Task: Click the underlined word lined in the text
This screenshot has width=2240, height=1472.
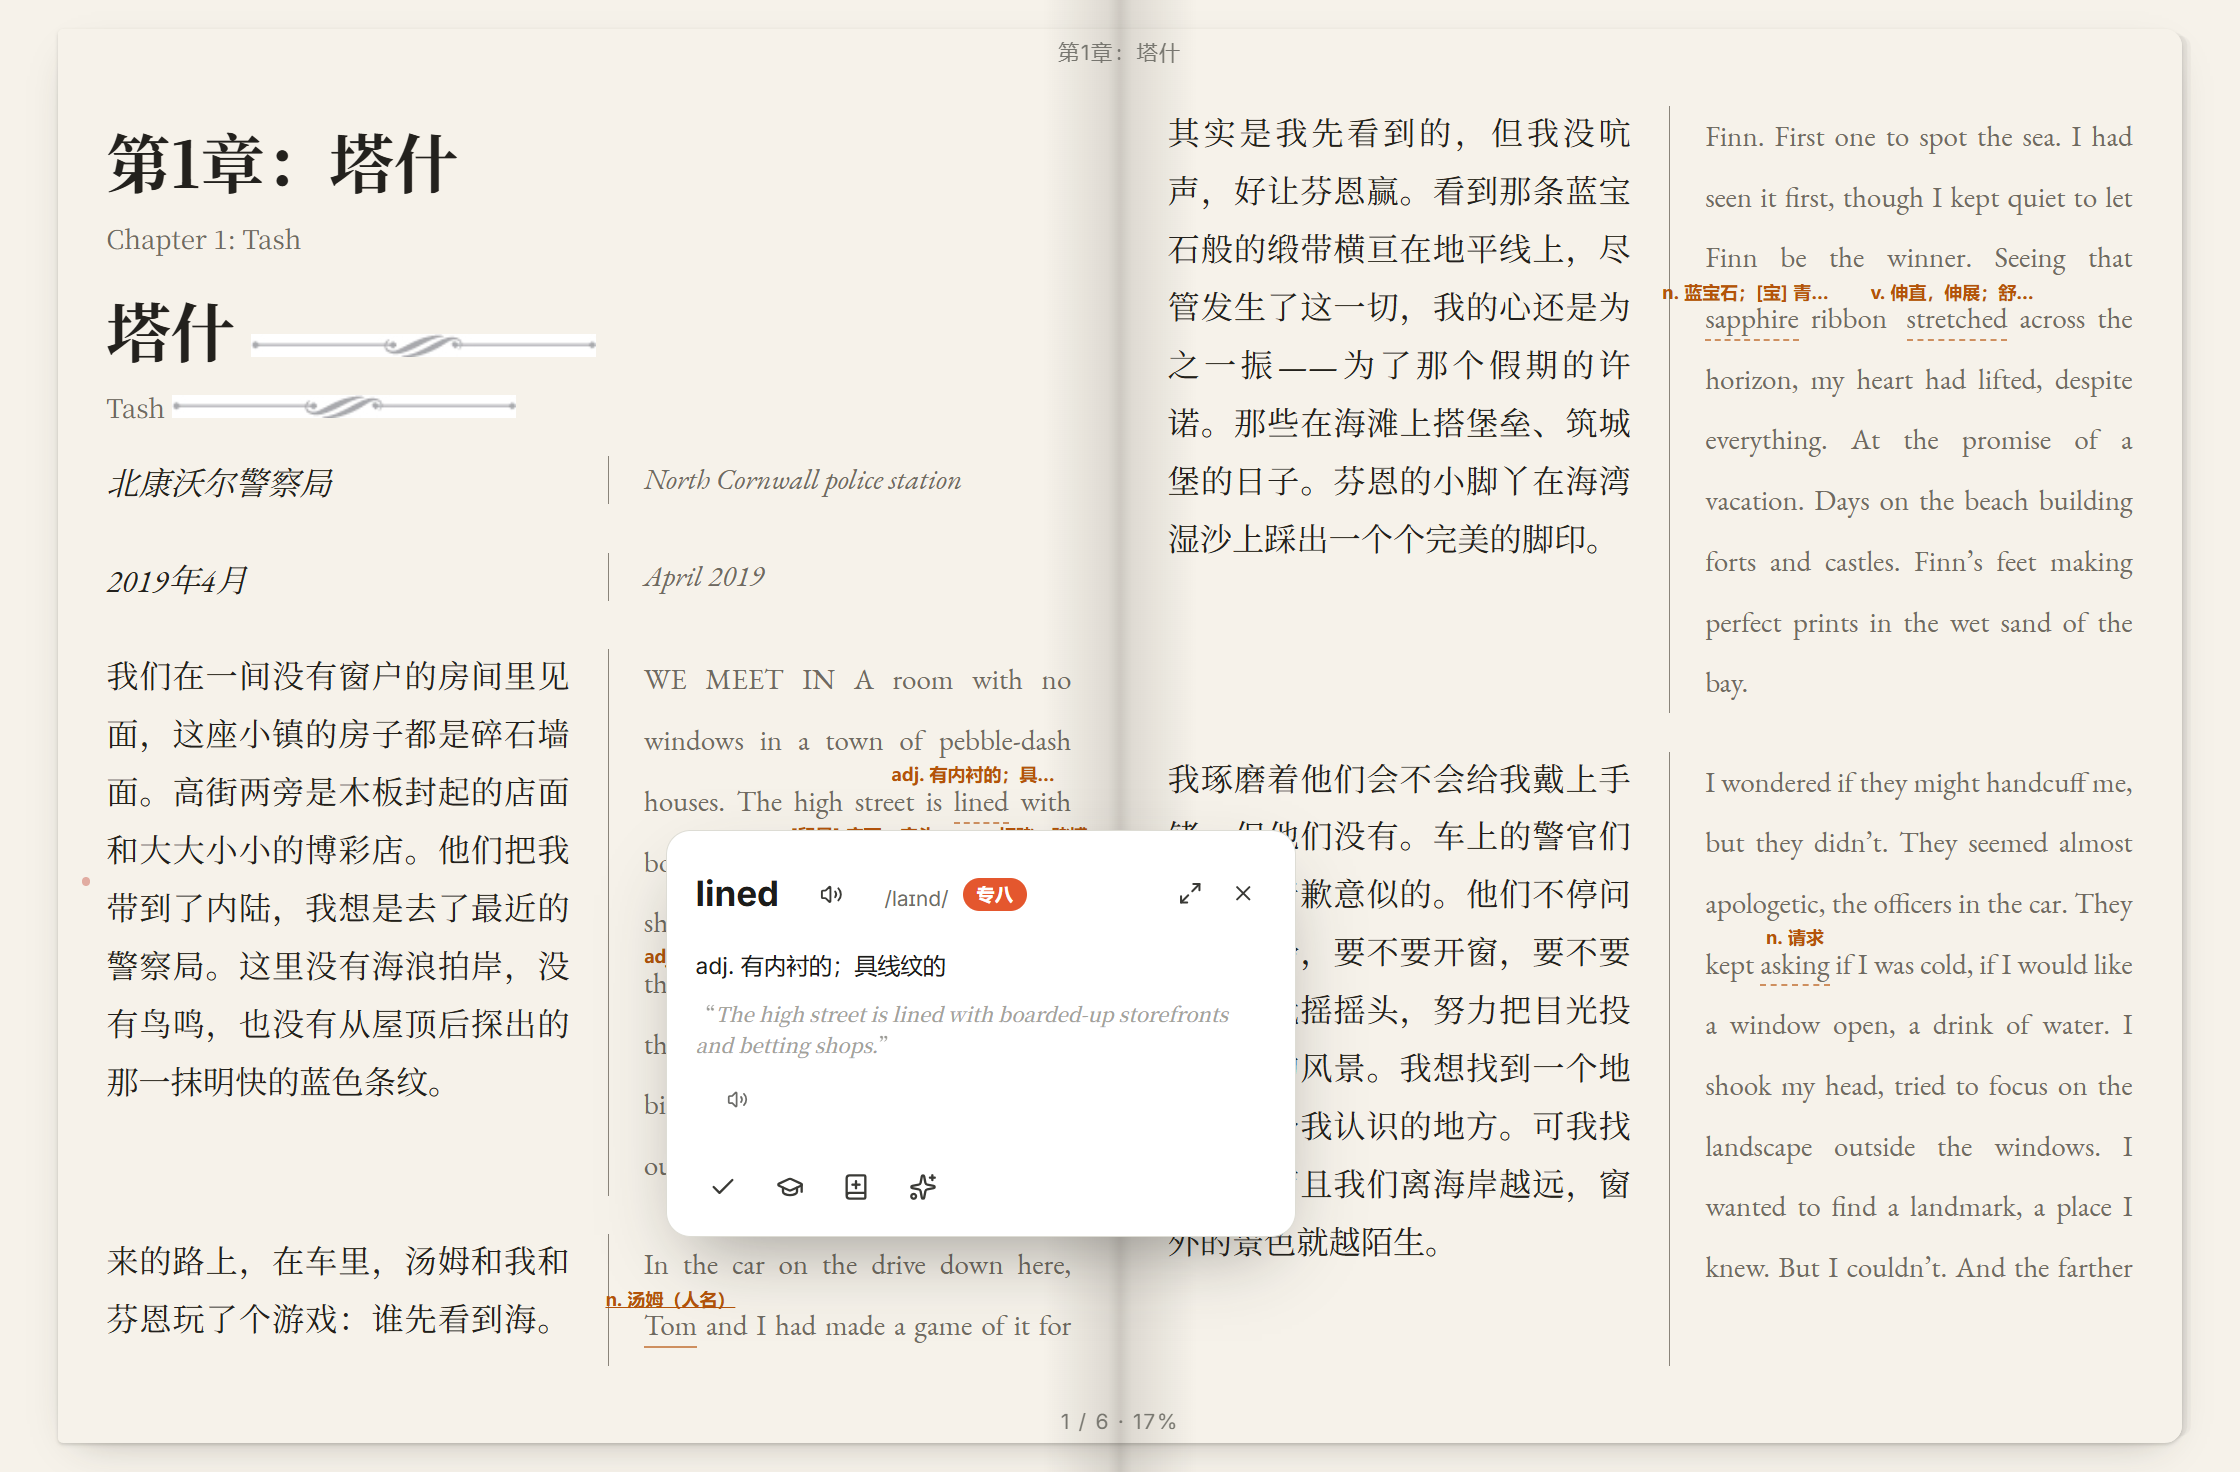Action: (x=981, y=802)
